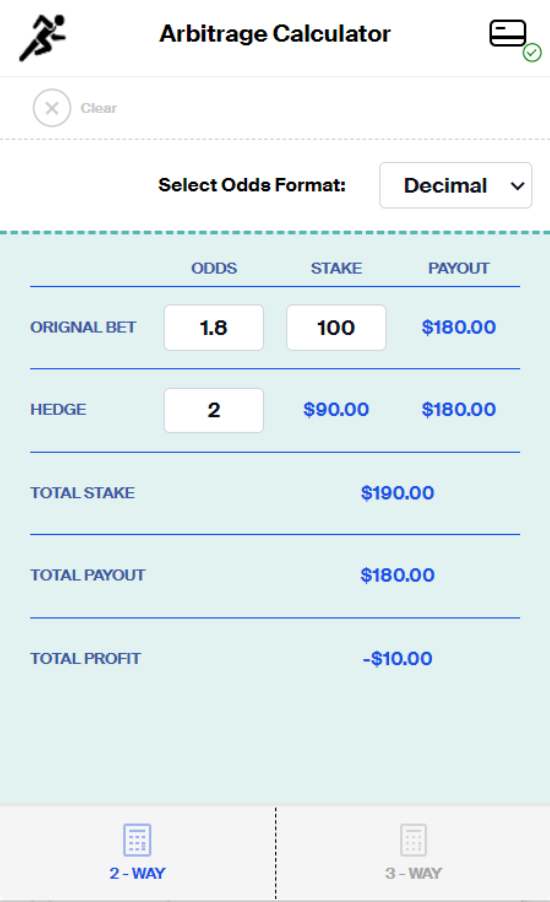Focus the original bet odds field 1.8
Viewport: 550px width, 902px height.
(x=214, y=327)
